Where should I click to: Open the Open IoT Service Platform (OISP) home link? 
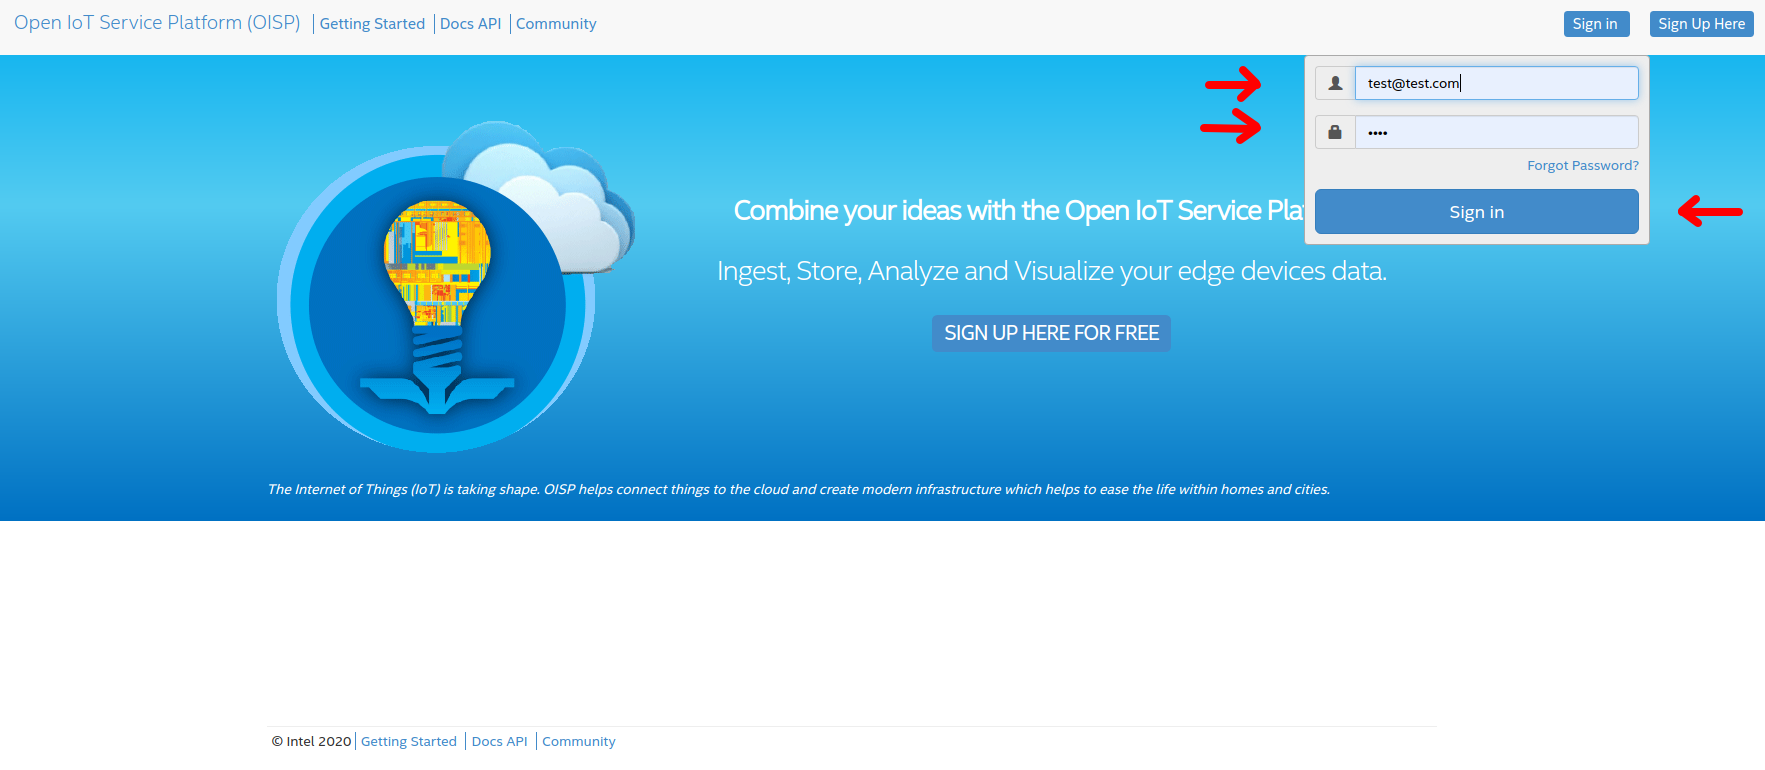pyautogui.click(x=157, y=23)
